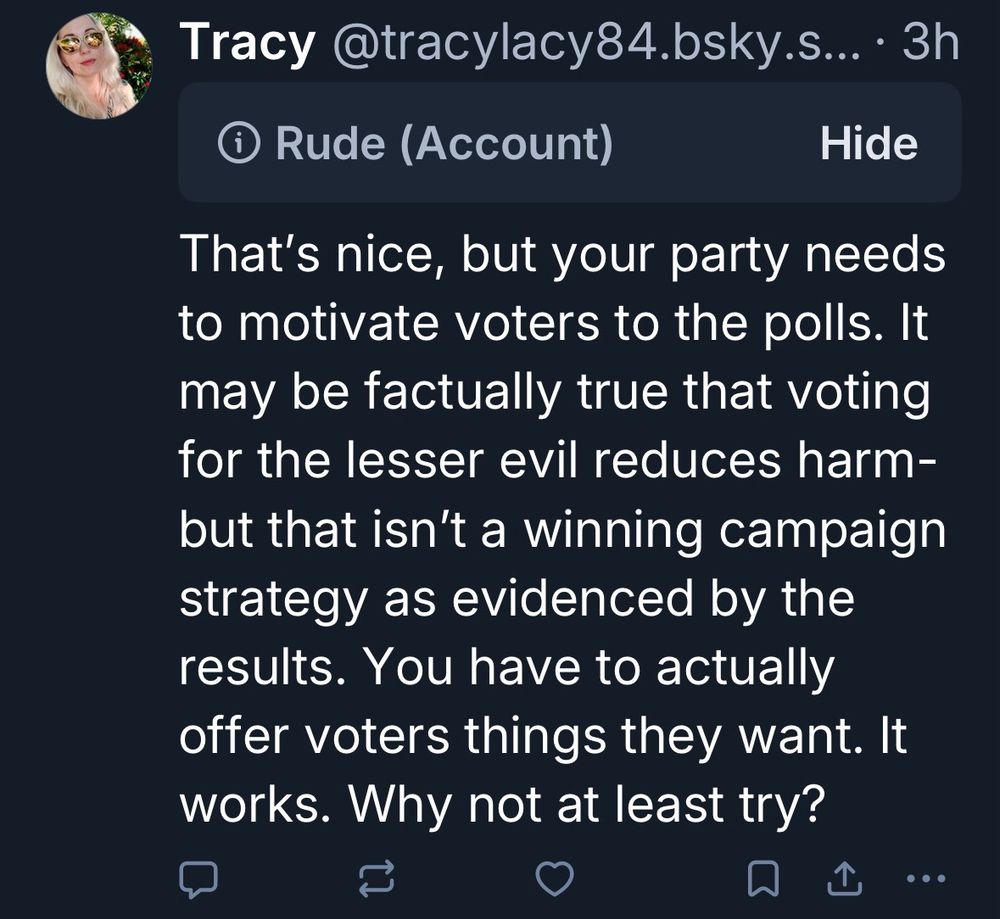Screen dimensions: 1000x919
Task: Open Tracy's profile picture avatar
Action: tap(99, 66)
